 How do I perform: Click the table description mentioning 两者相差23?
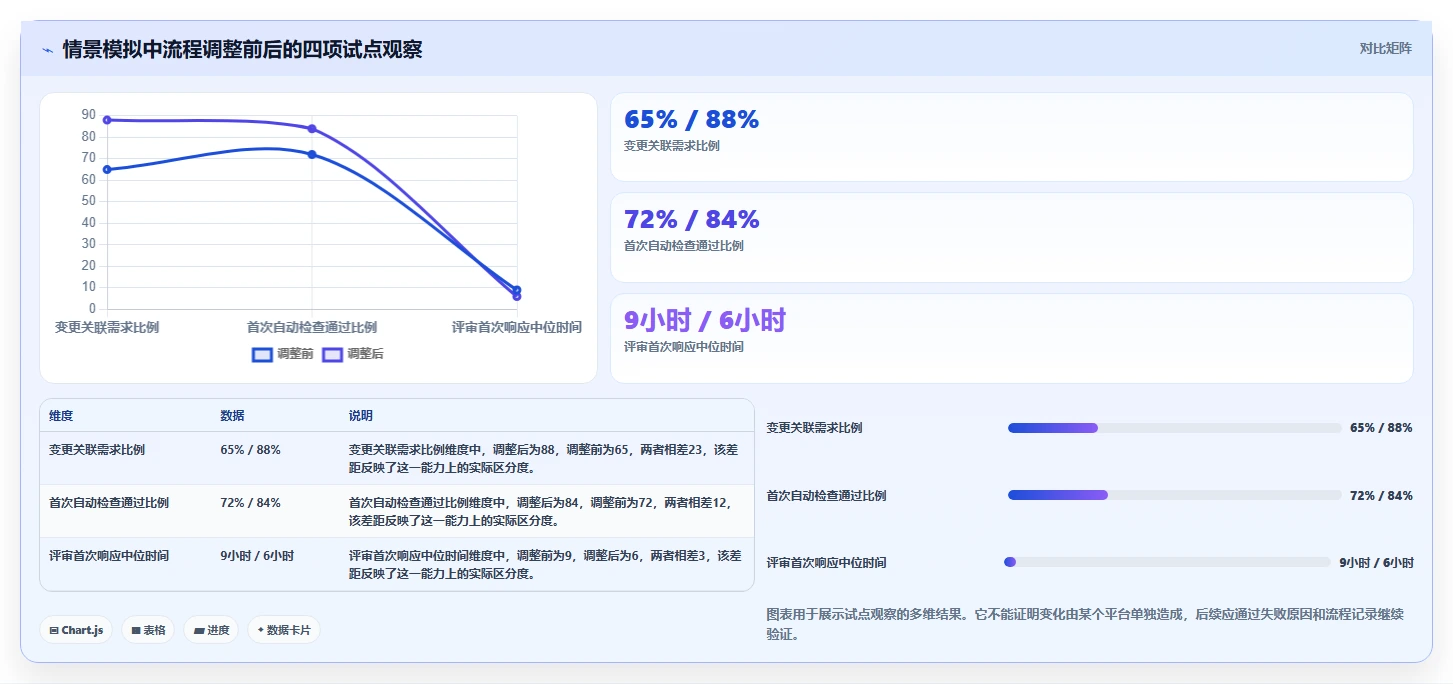pos(544,458)
